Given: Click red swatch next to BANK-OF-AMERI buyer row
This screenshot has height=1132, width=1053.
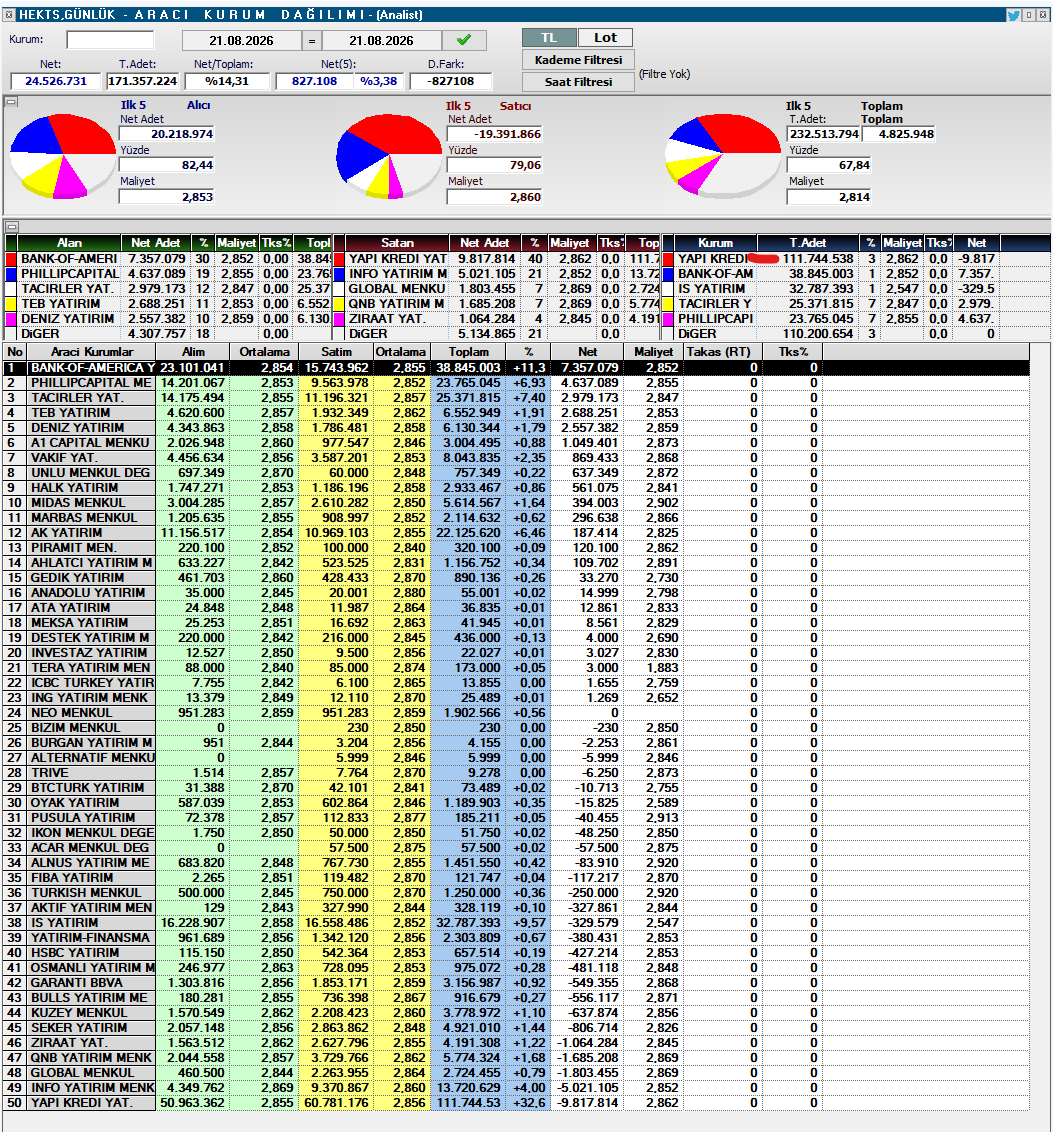Looking at the screenshot, I should tap(11, 258).
